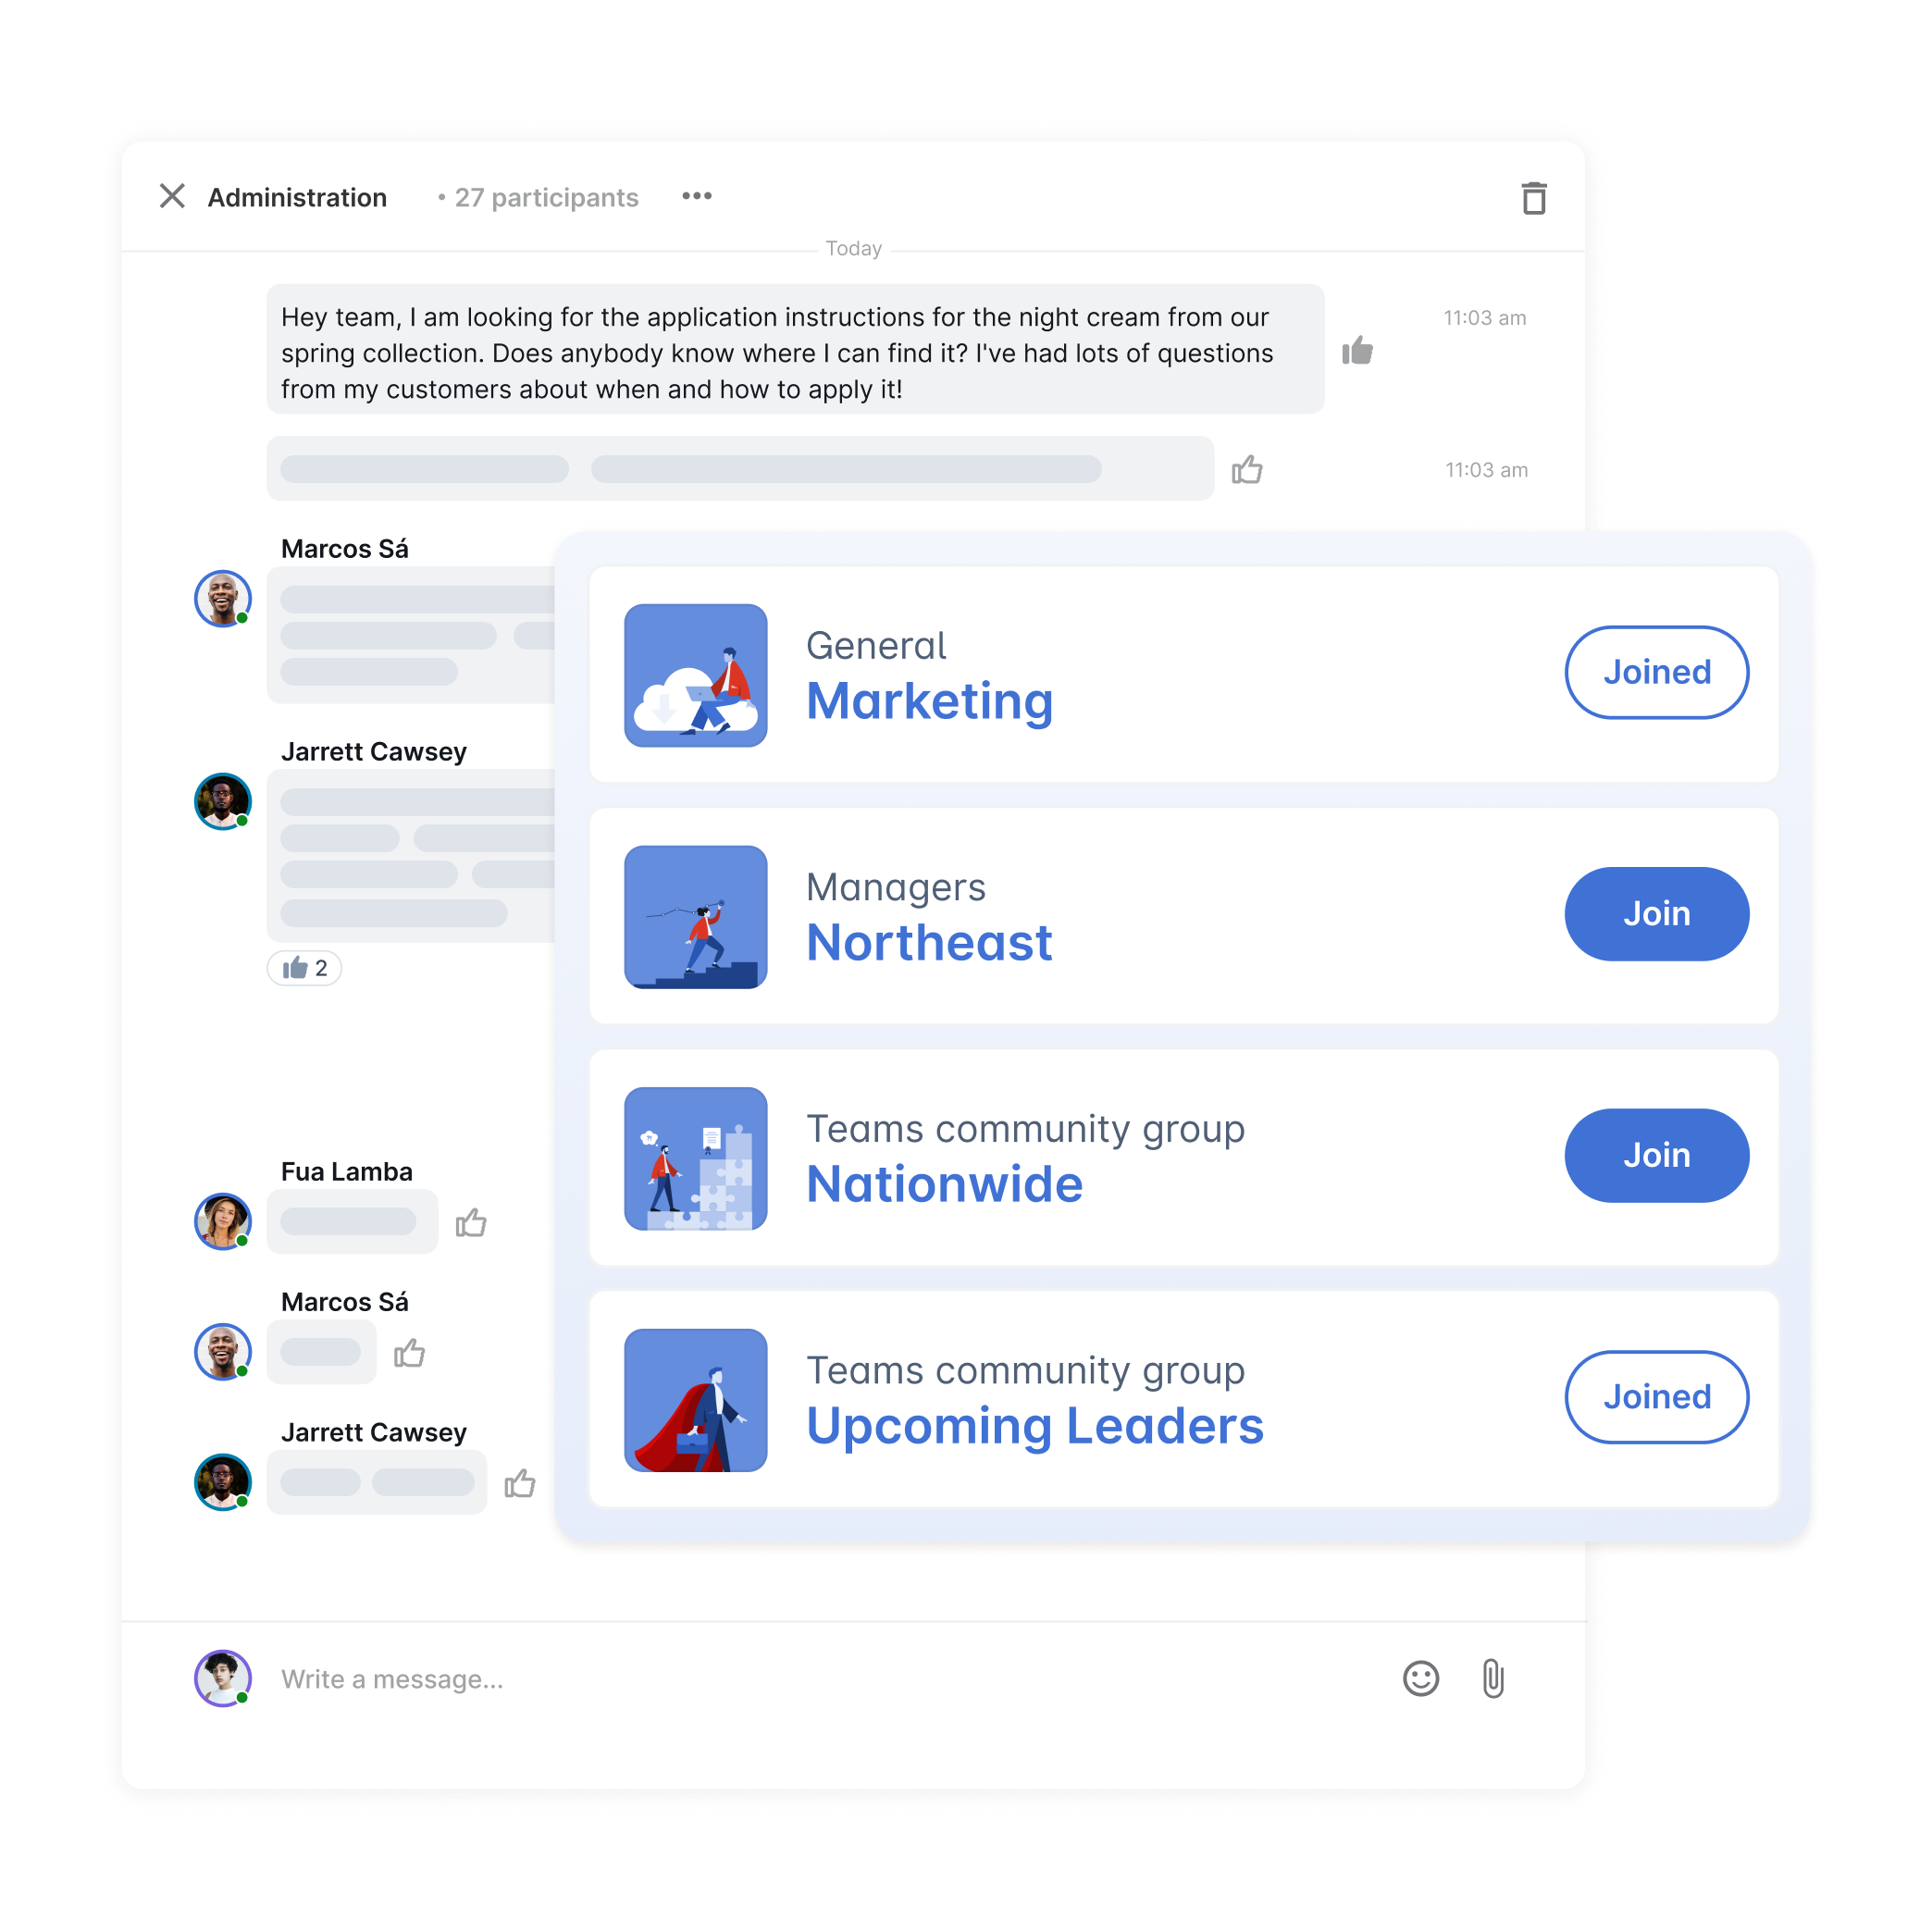
Task: Select the like count badge showing 2
Action: (310, 966)
